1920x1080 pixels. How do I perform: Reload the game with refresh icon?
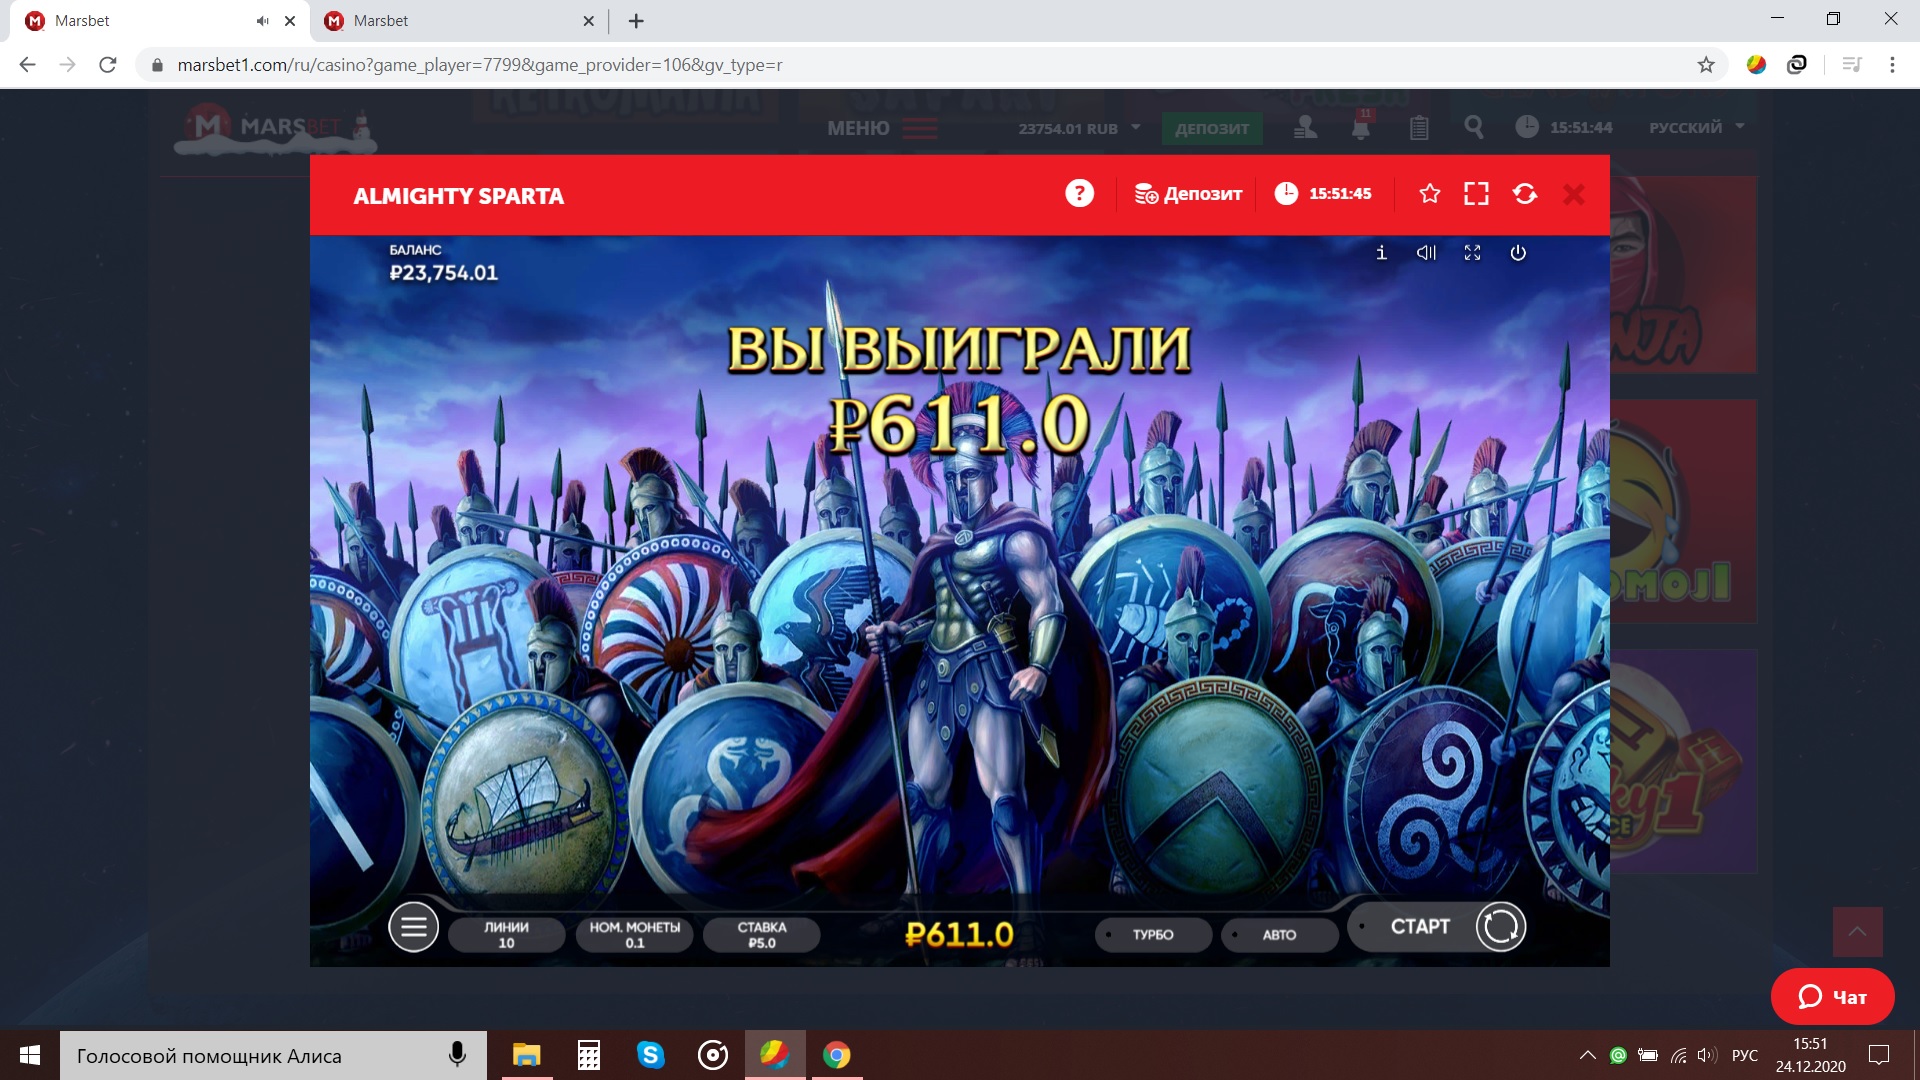[1525, 194]
